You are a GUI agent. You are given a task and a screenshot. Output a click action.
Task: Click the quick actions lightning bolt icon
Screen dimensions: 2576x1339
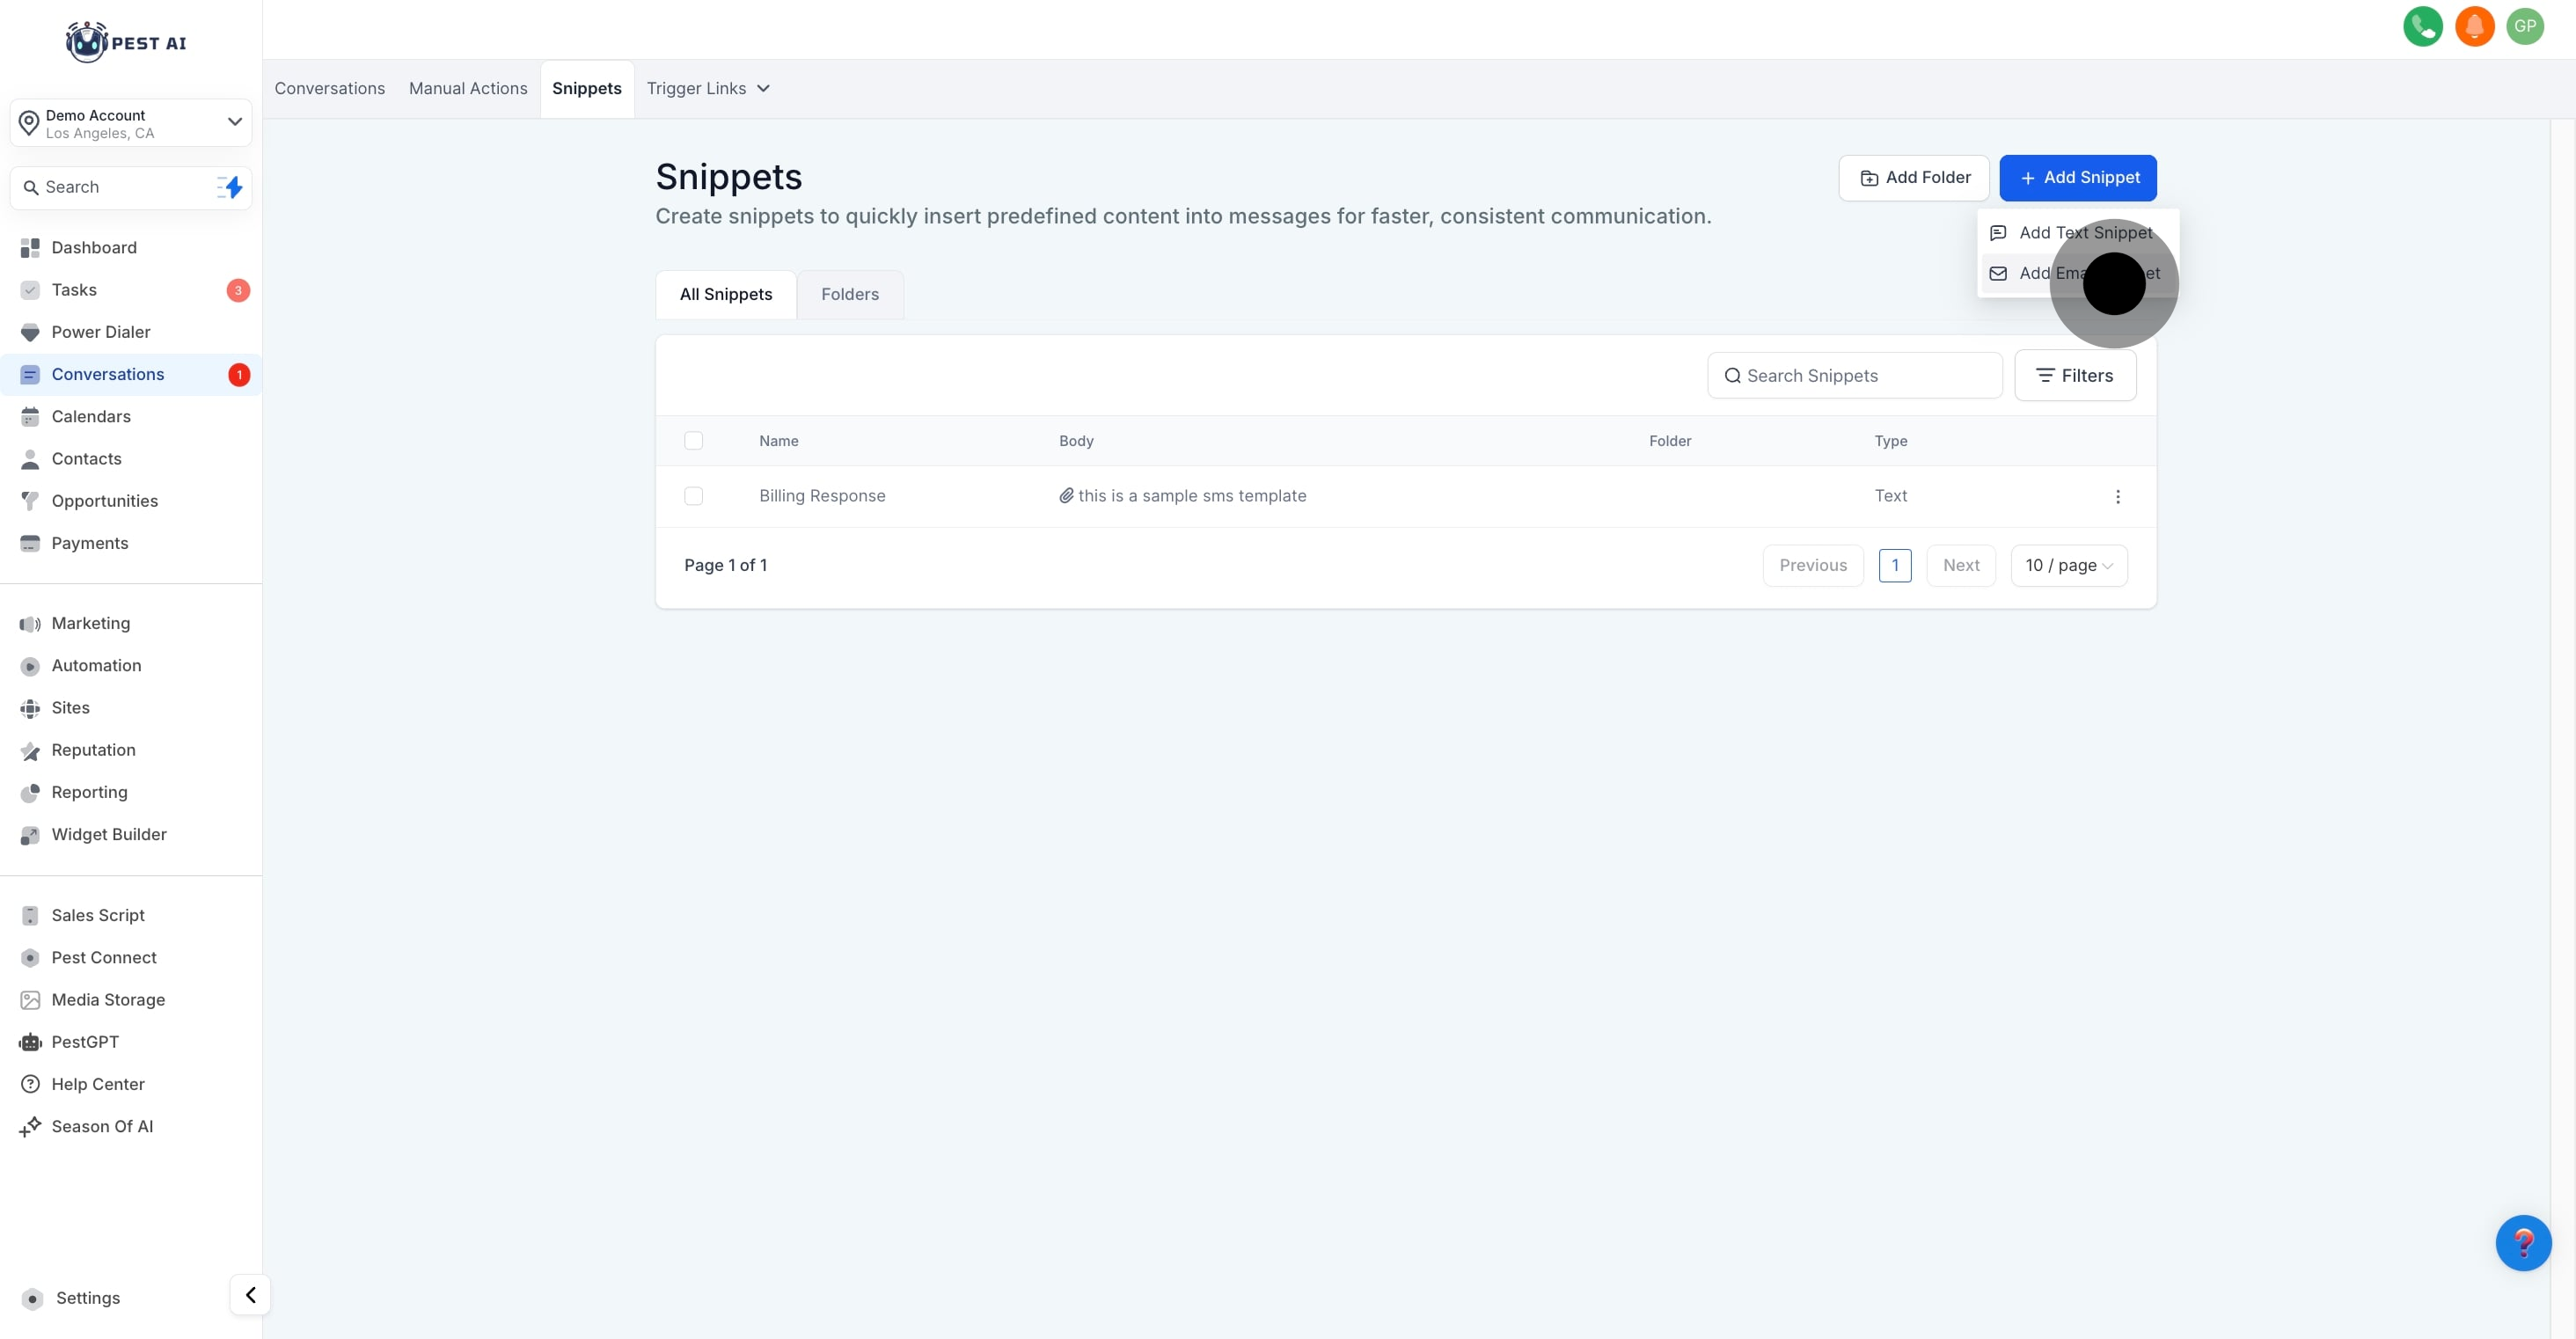pos(231,187)
